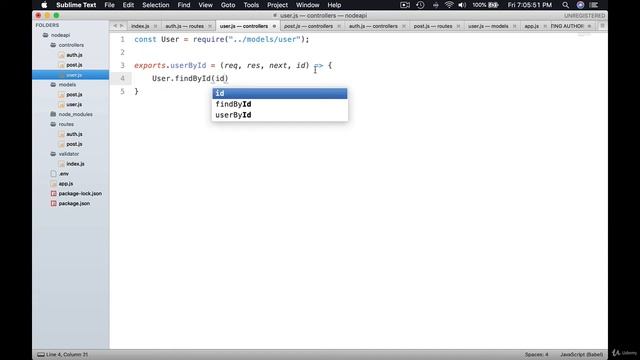Screen dimensions: 640x360
Task: Open the .env file
Action: pos(64,174)
